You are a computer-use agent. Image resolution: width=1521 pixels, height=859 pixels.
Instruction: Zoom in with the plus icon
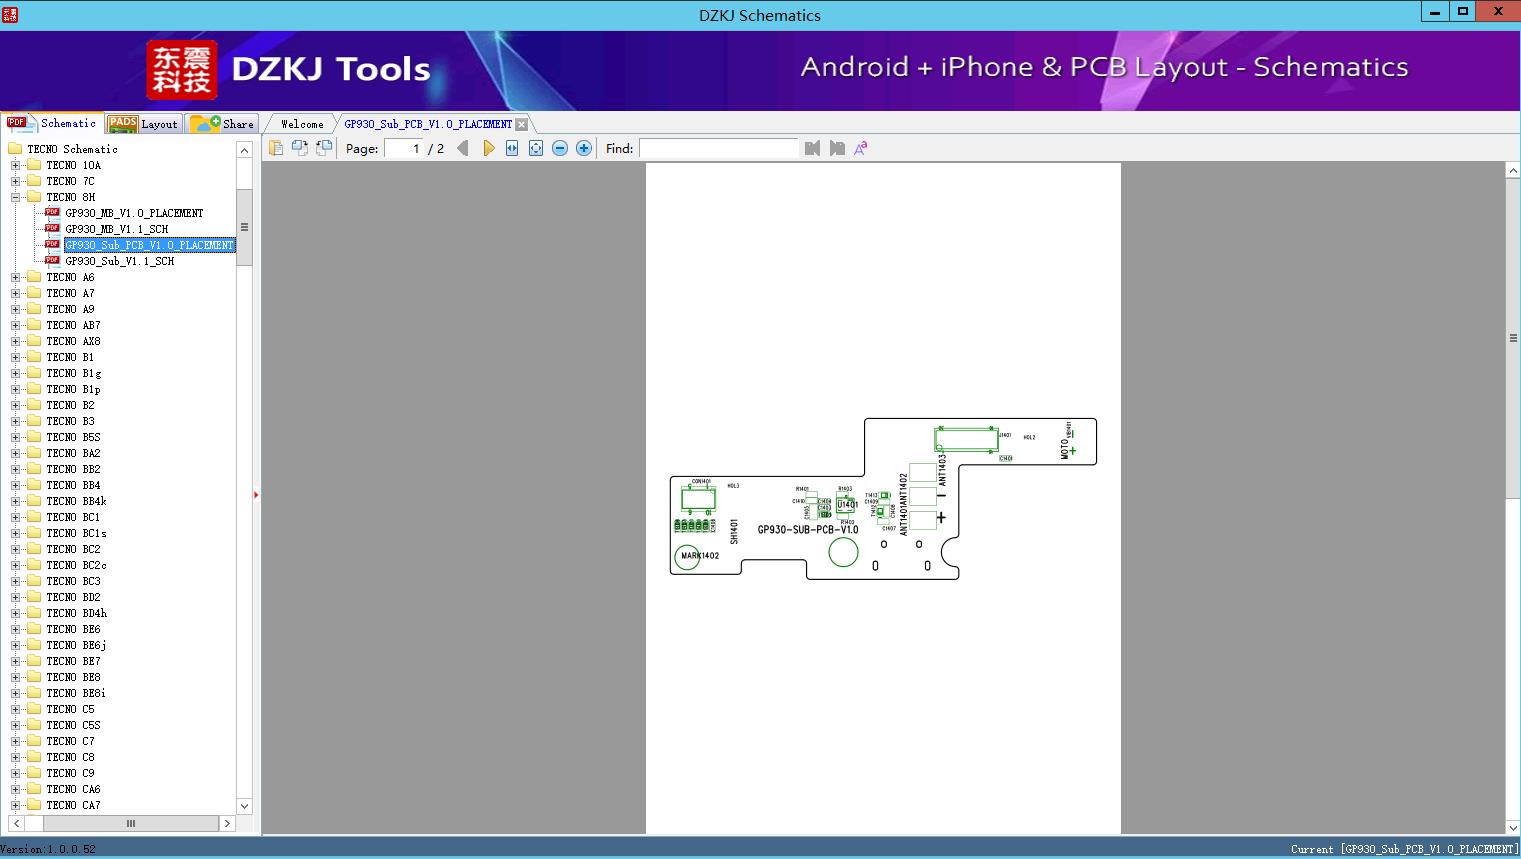(x=584, y=148)
